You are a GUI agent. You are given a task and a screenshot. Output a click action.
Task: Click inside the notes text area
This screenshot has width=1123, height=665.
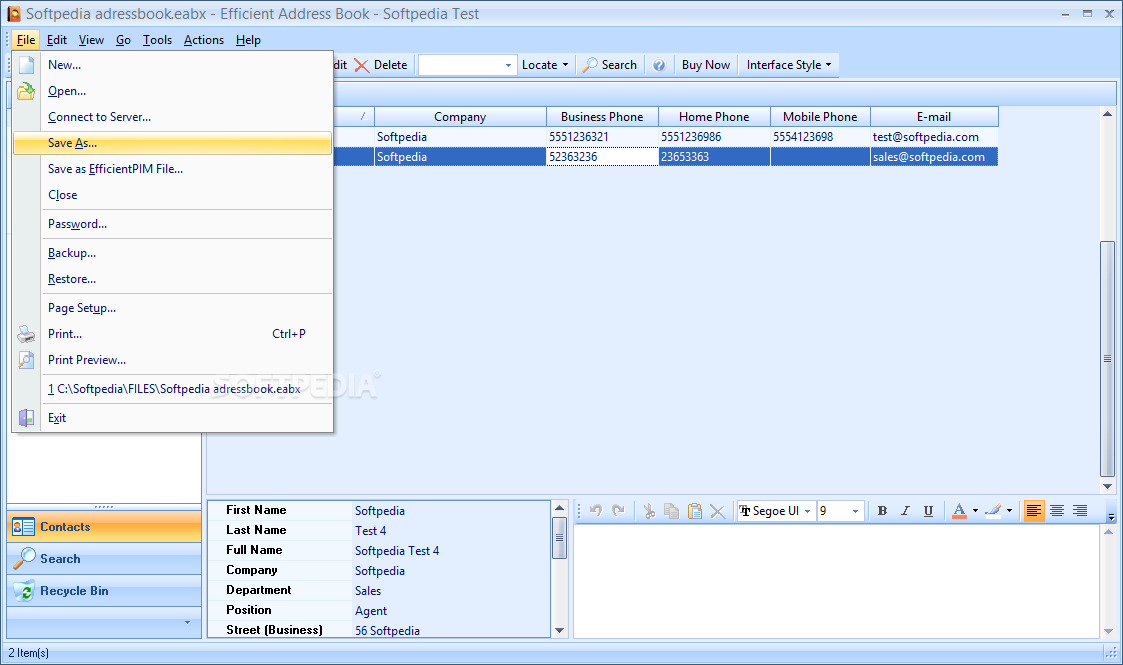(837, 581)
